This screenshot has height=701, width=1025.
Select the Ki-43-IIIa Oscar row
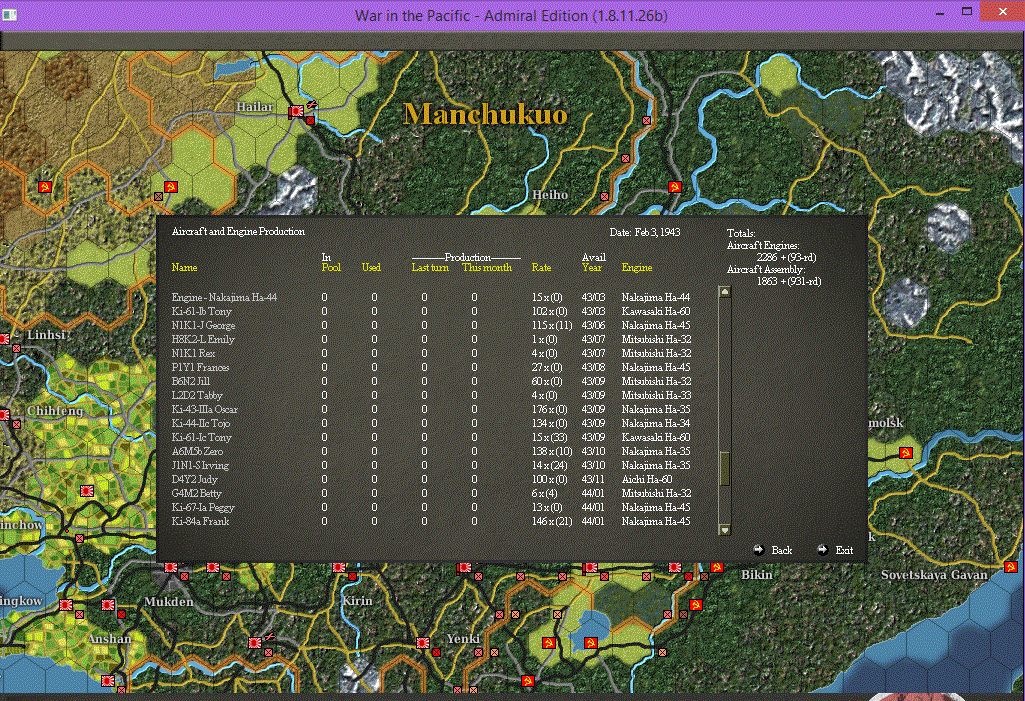point(431,409)
